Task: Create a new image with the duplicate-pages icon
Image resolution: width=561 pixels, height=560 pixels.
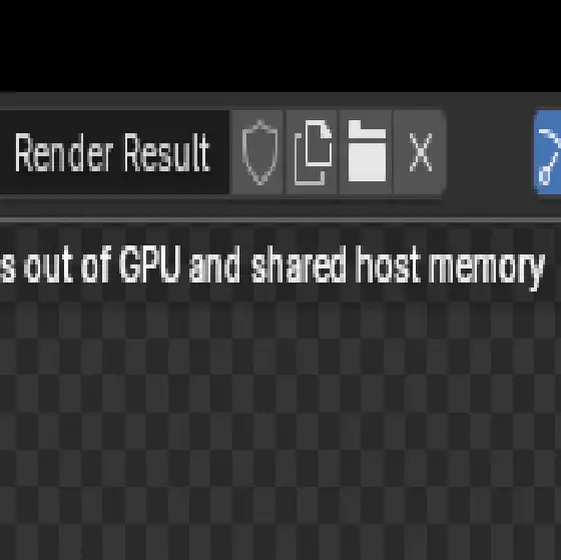Action: coord(312,152)
